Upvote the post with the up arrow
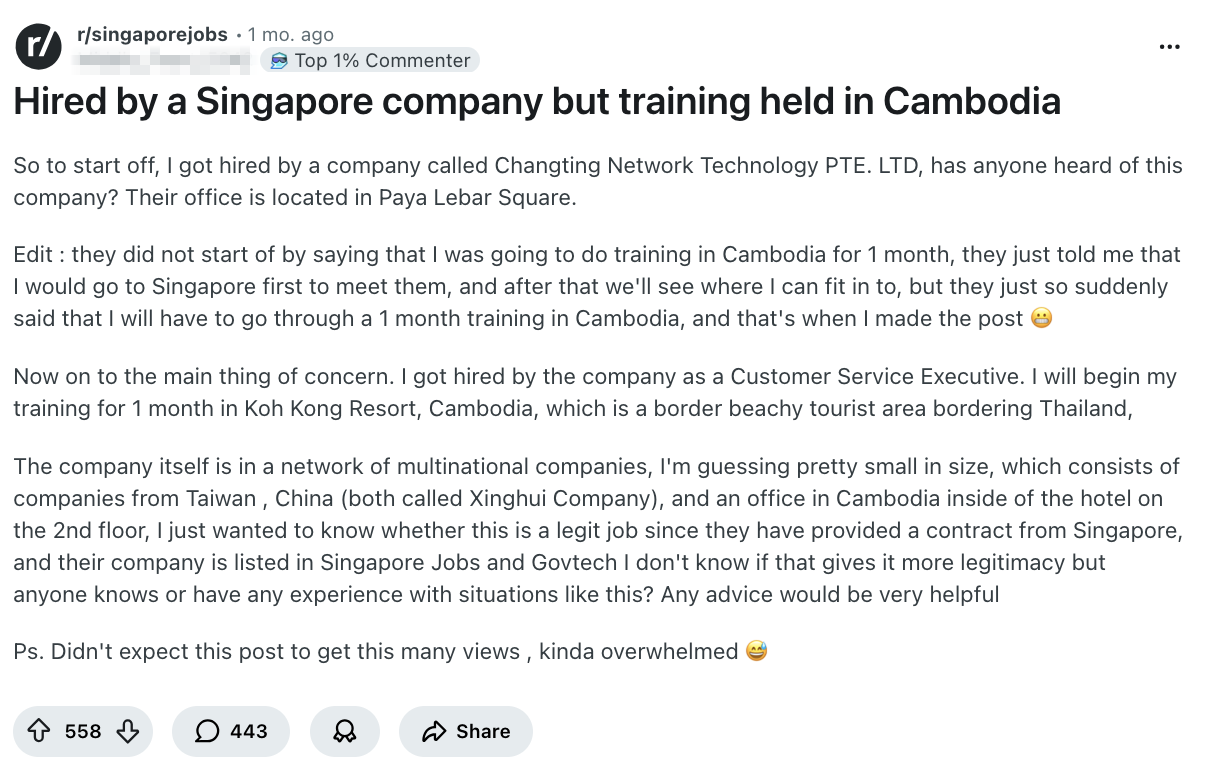 click(39, 731)
